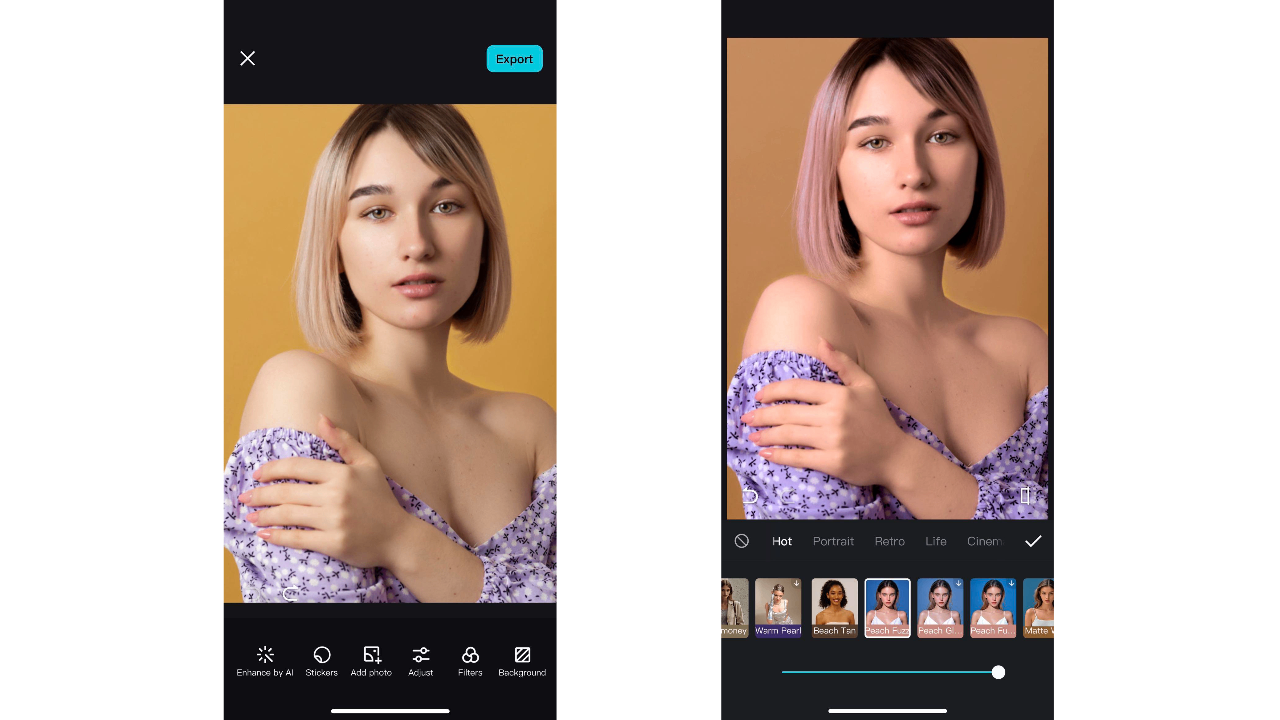Click the Export button
This screenshot has height=720, width=1280.
point(514,58)
